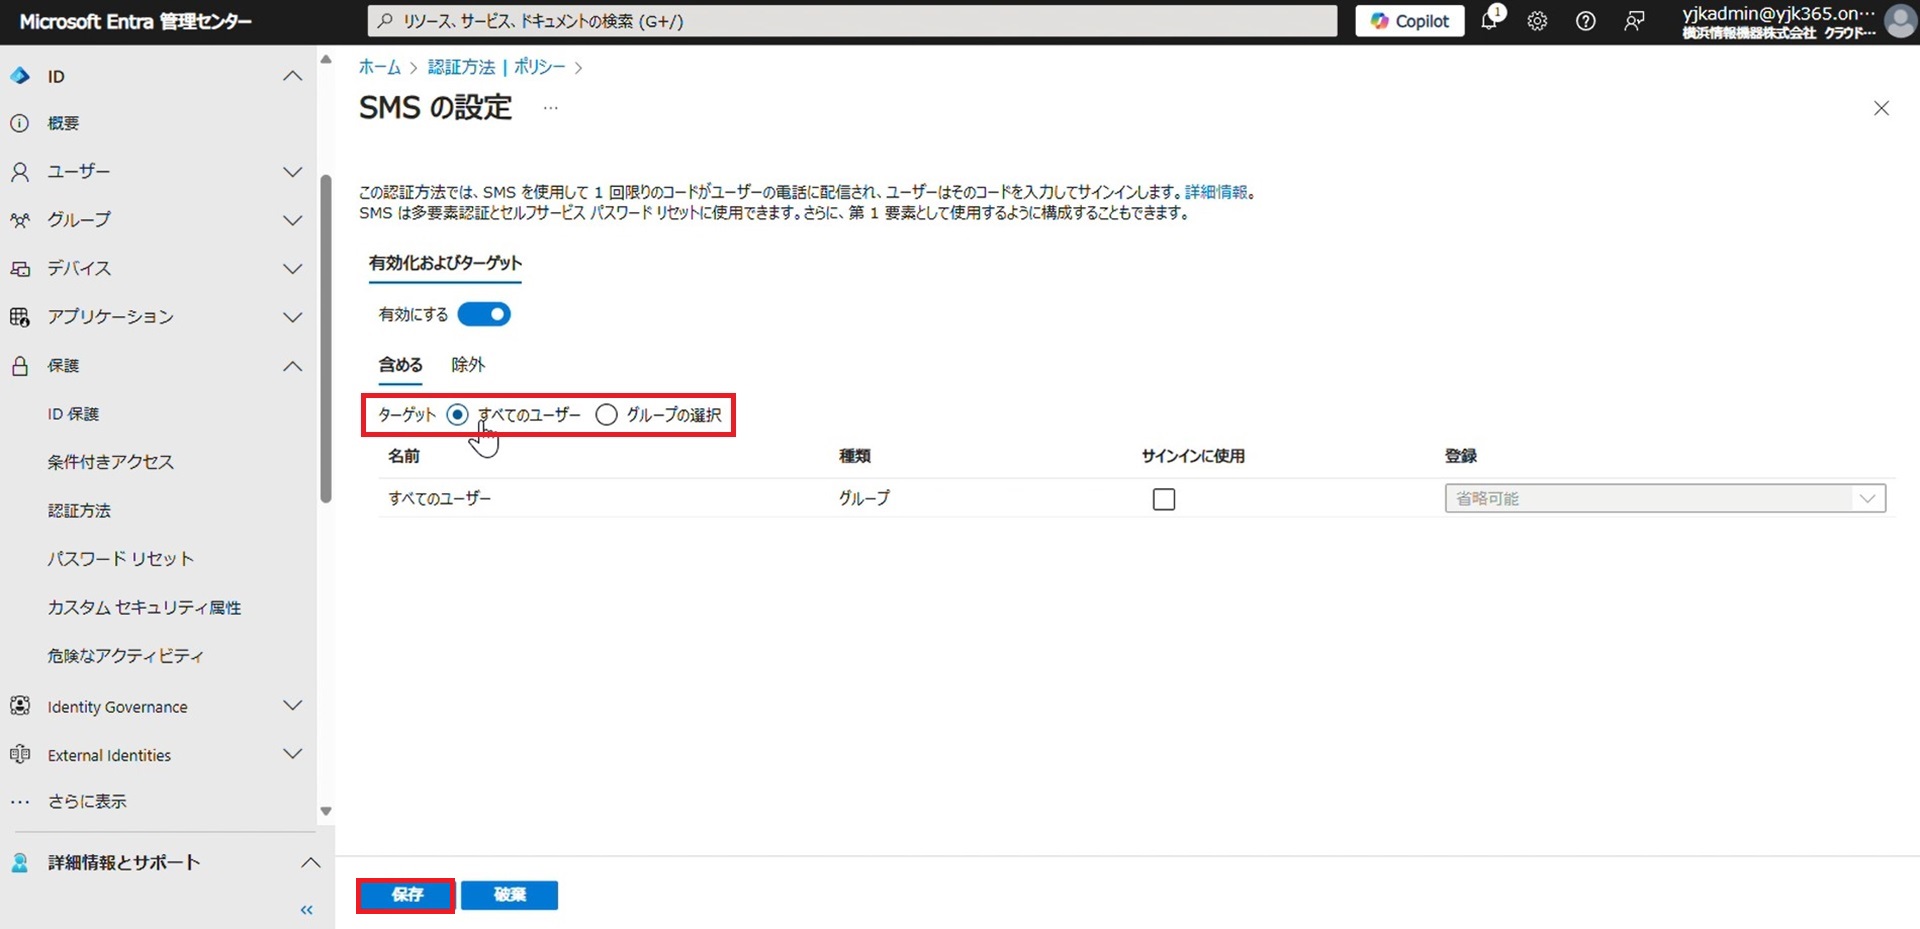Check the サインインに使用 checkbox
The height and width of the screenshot is (929, 1920).
pyautogui.click(x=1164, y=499)
